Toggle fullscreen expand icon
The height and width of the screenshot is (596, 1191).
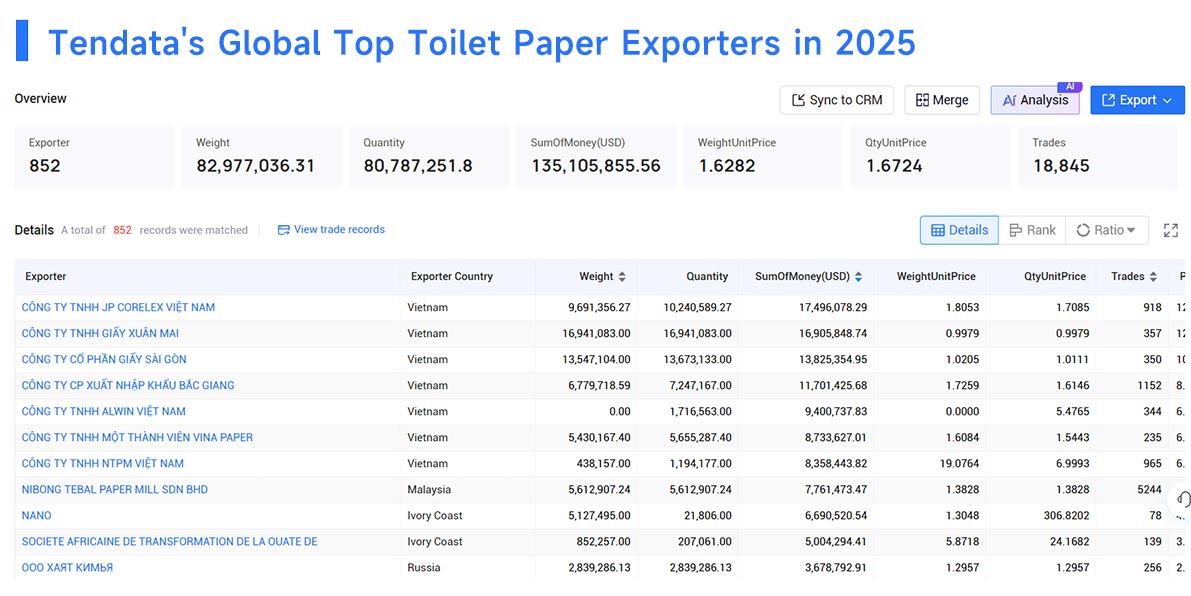[1170, 231]
